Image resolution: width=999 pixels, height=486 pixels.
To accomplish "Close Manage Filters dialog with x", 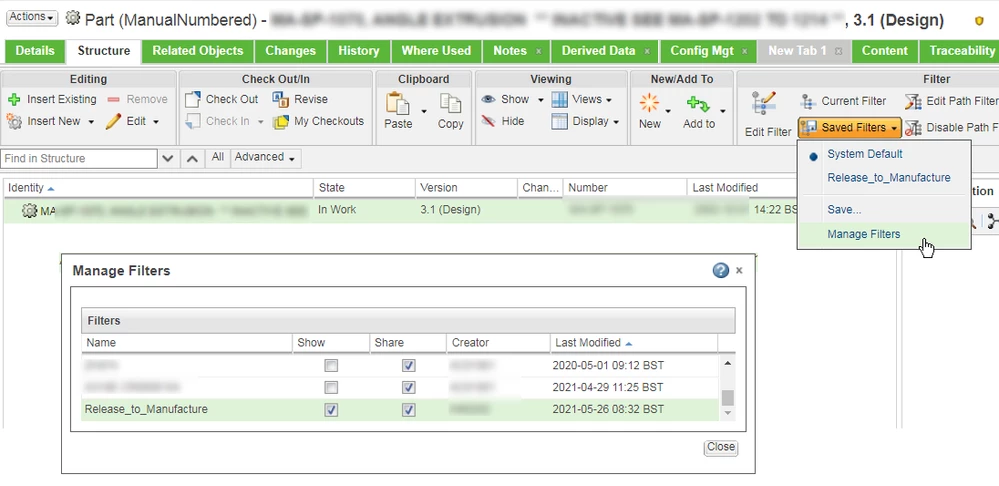I will pos(739,271).
